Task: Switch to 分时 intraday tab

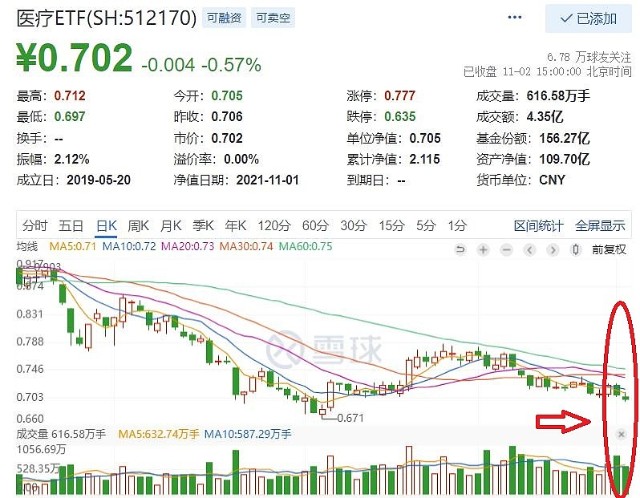Action: point(35,225)
